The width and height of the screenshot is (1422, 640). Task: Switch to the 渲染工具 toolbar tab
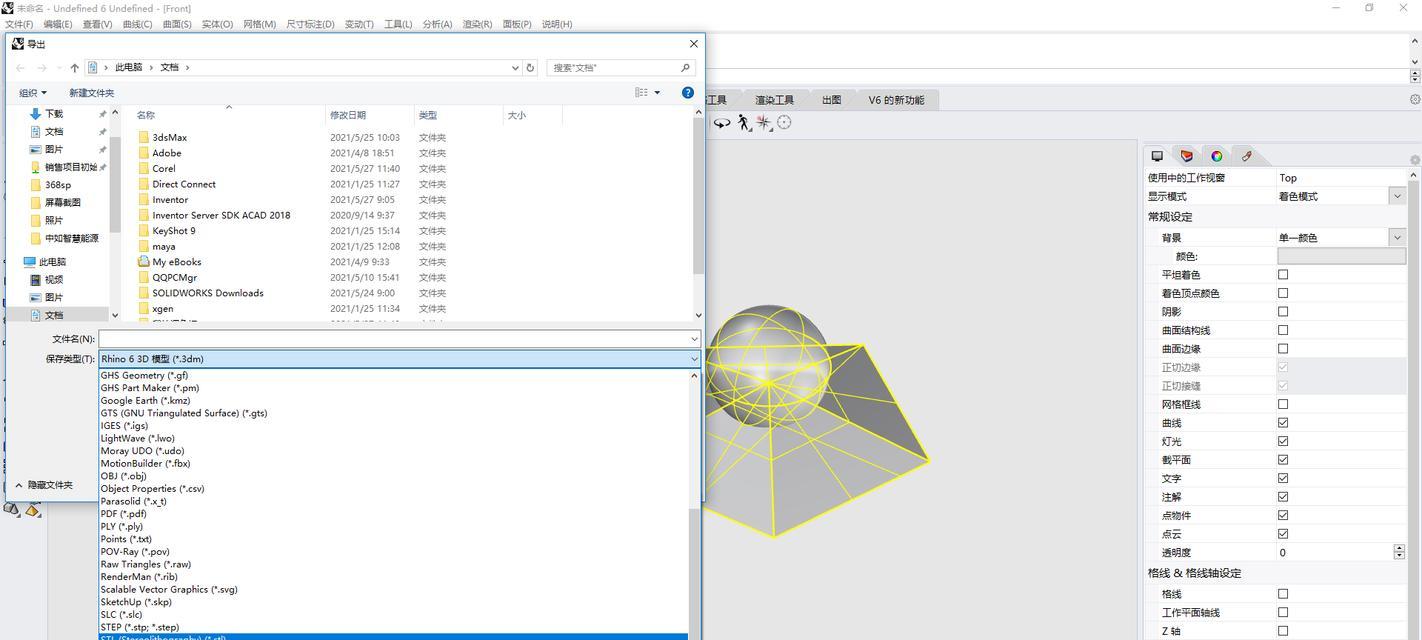tap(774, 100)
